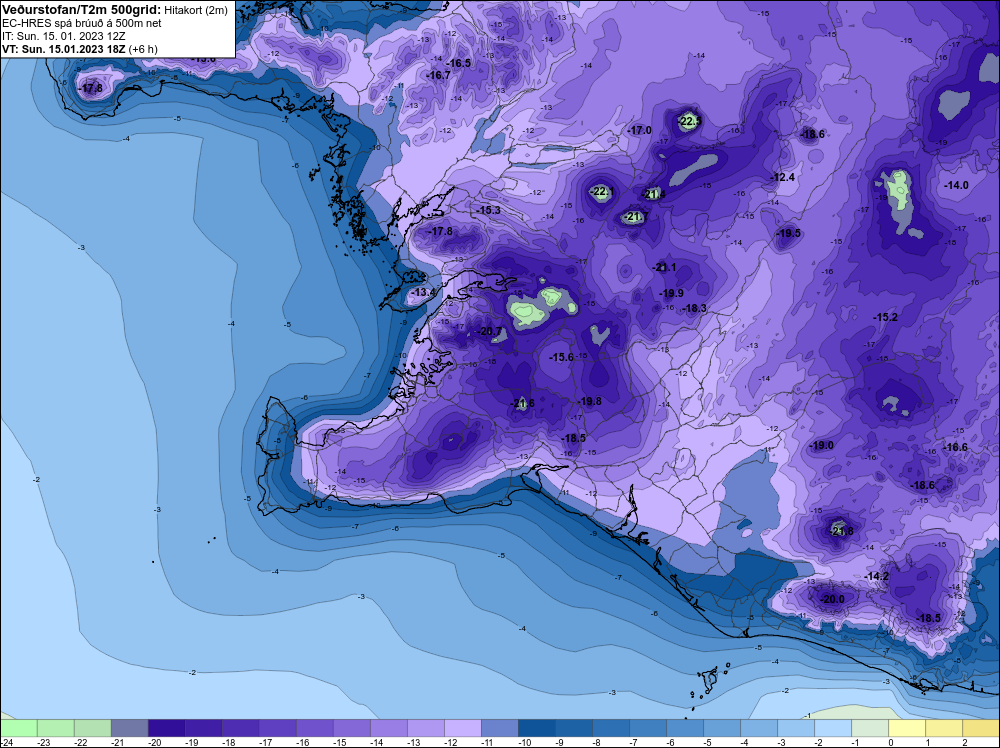Pick the legend swatch labeled -21
Image resolution: width=1000 pixels, height=748 pixels.
(x=129, y=728)
